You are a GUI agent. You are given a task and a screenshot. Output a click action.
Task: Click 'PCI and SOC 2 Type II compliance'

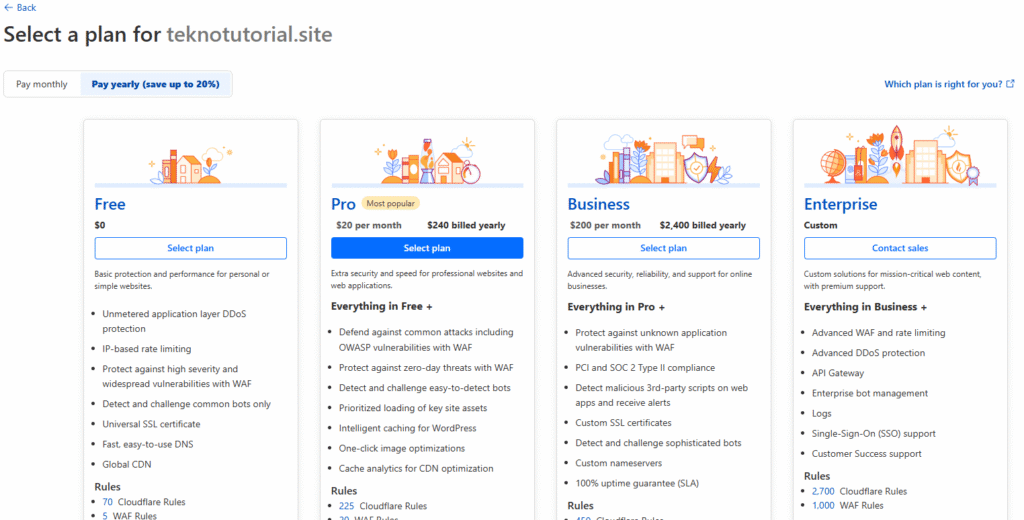tap(645, 368)
